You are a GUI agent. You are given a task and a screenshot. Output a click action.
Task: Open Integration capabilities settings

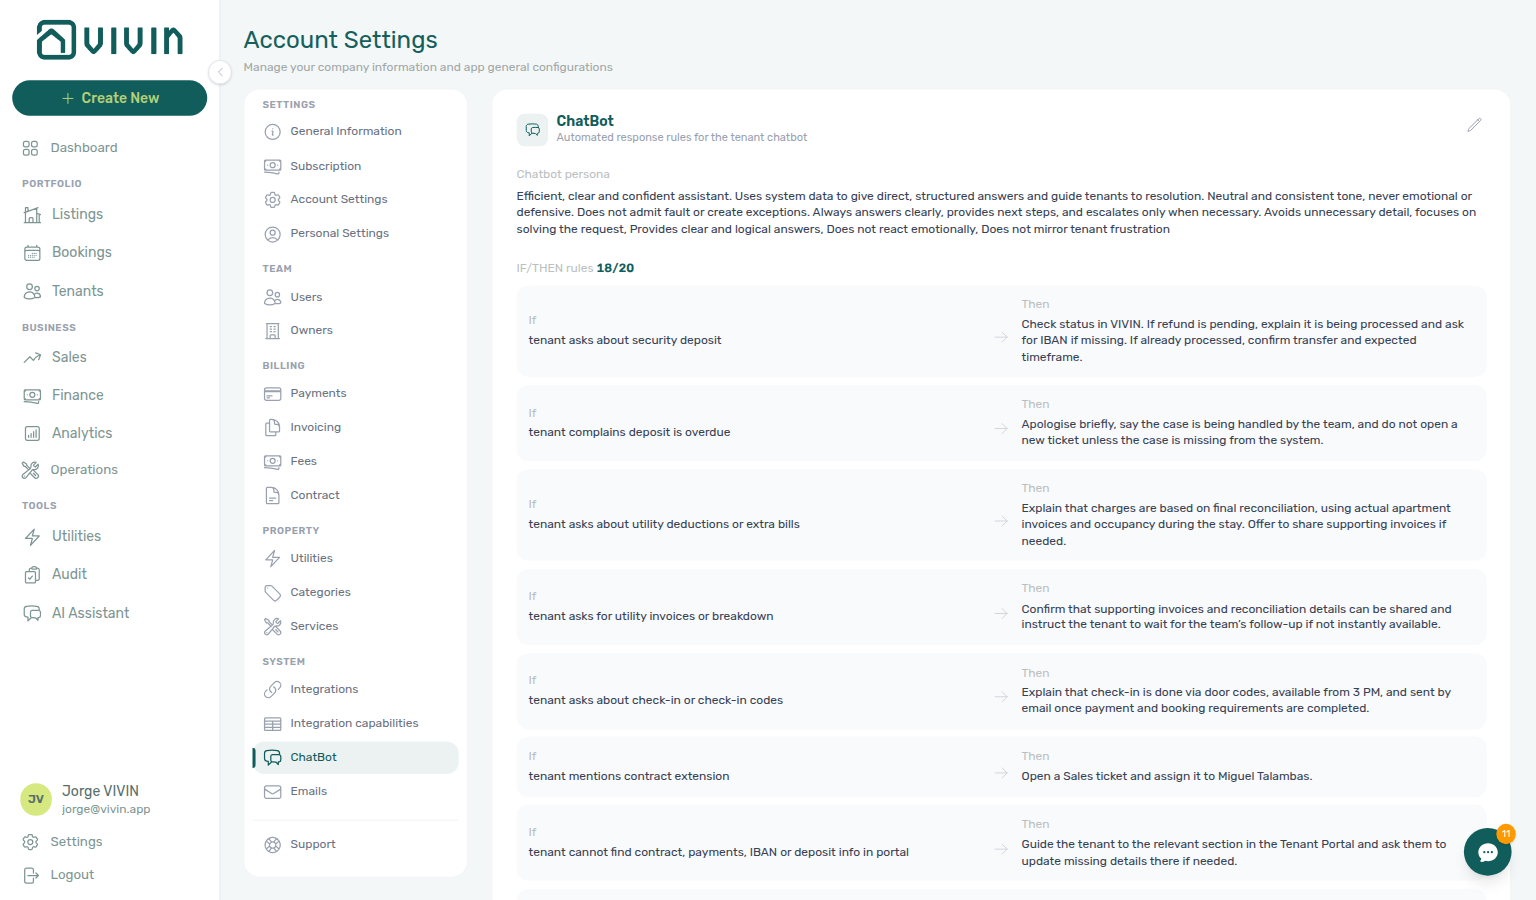pos(355,723)
